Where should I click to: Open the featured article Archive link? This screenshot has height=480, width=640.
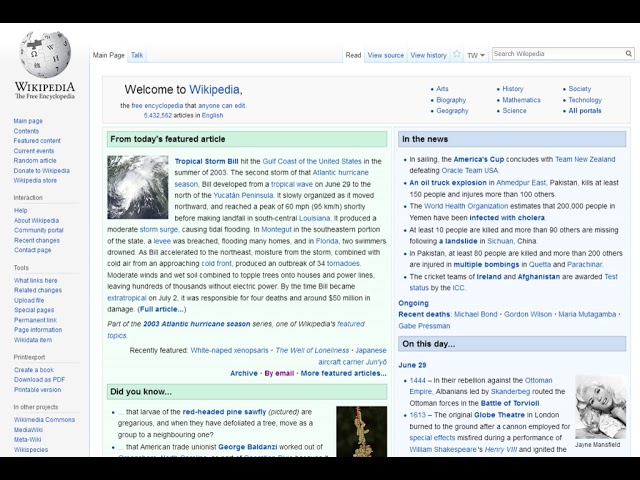click(x=244, y=373)
